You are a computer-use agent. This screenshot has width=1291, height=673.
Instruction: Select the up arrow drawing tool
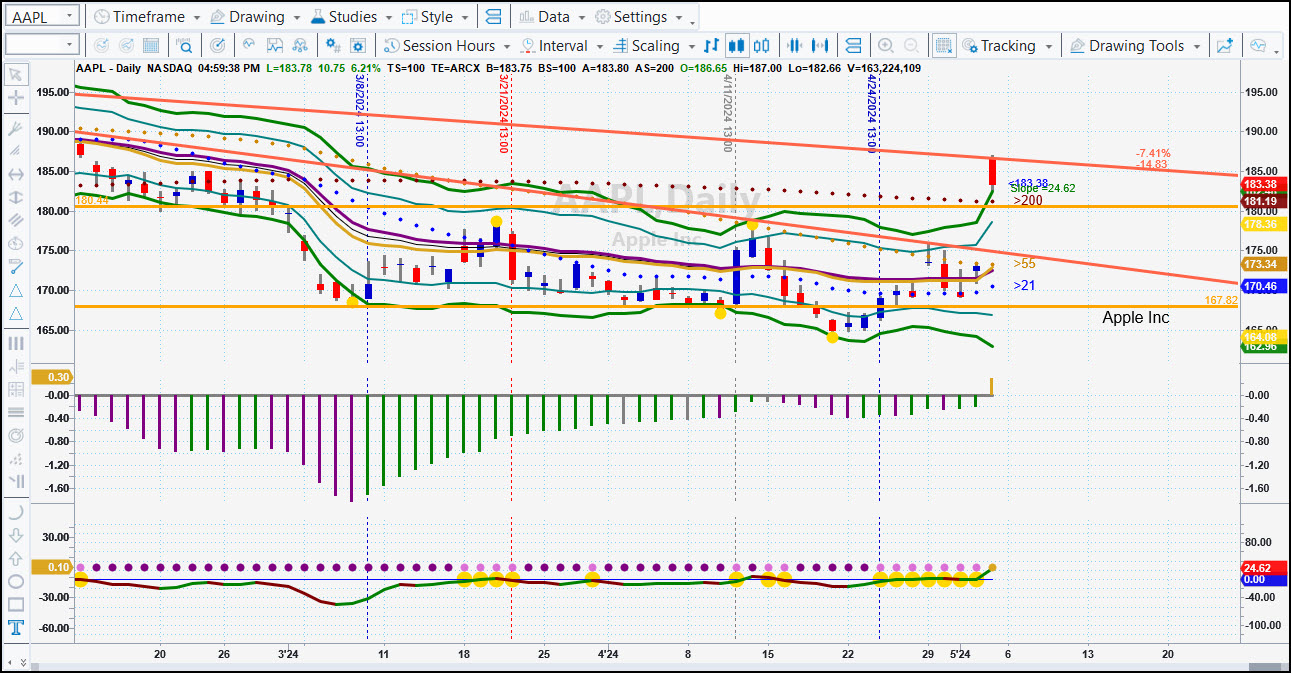pos(16,558)
